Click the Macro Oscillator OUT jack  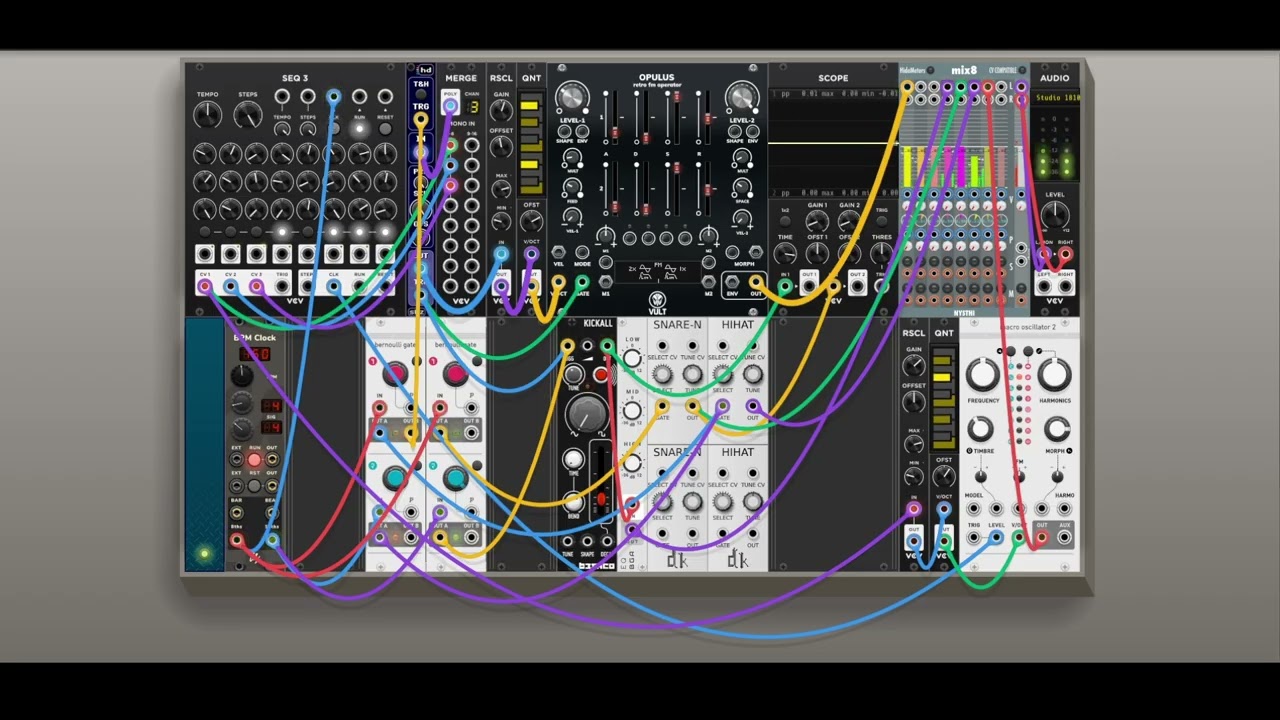1042,538
